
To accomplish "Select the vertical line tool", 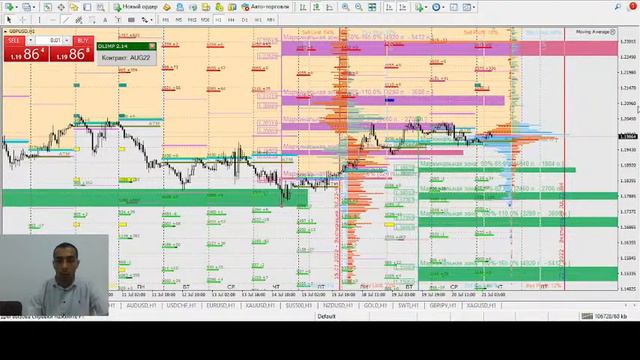I will point(39,20).
